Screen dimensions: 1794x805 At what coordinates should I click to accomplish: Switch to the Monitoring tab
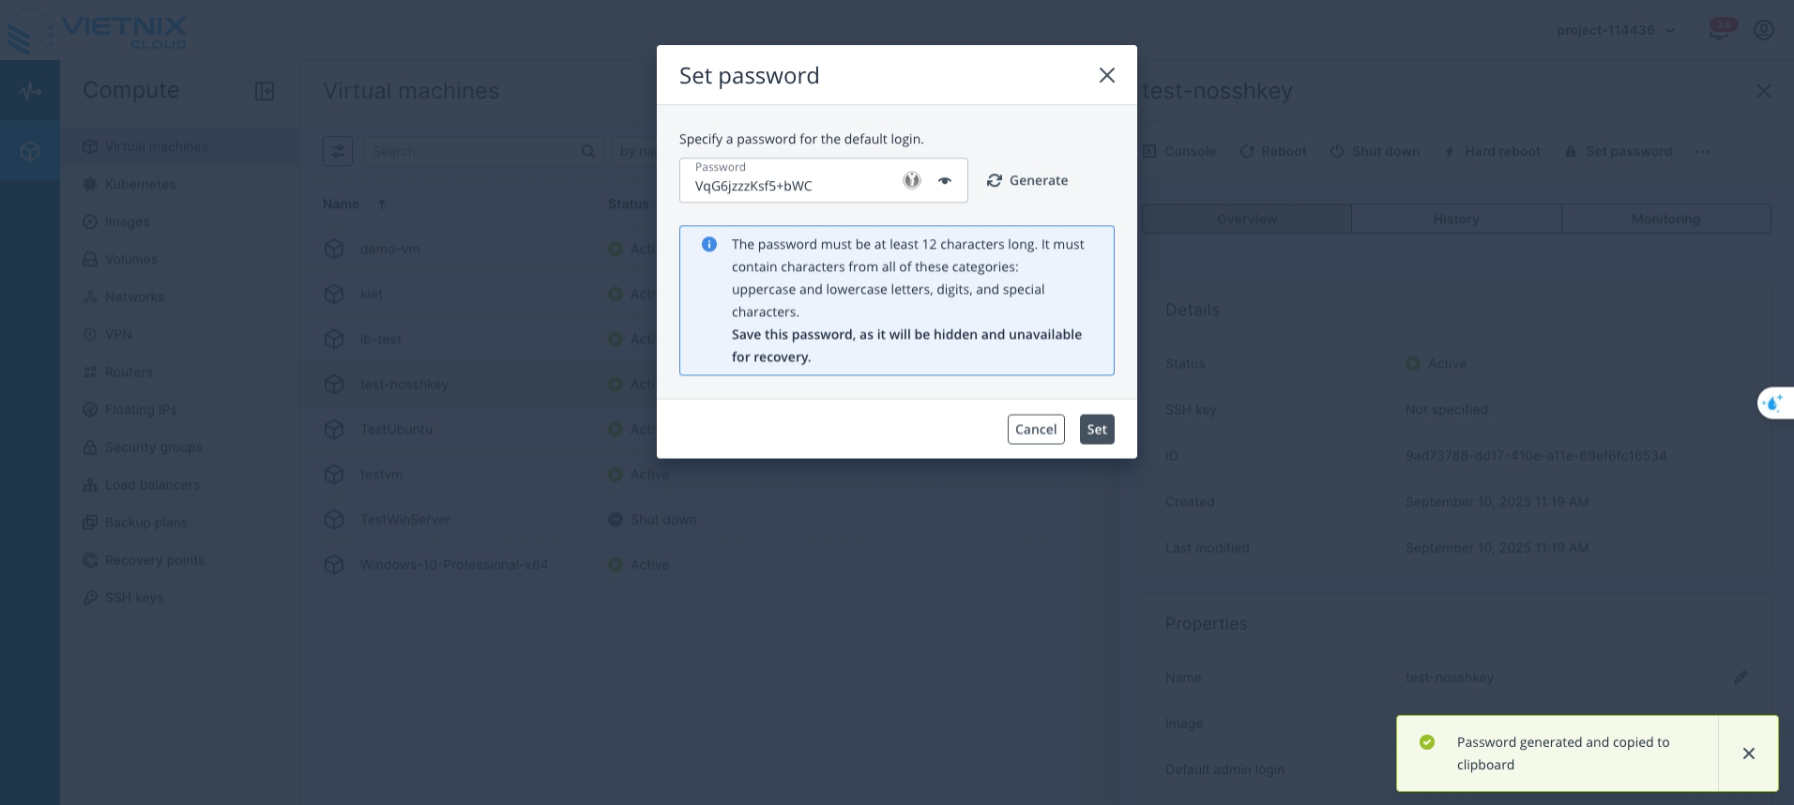pyautogui.click(x=1665, y=218)
